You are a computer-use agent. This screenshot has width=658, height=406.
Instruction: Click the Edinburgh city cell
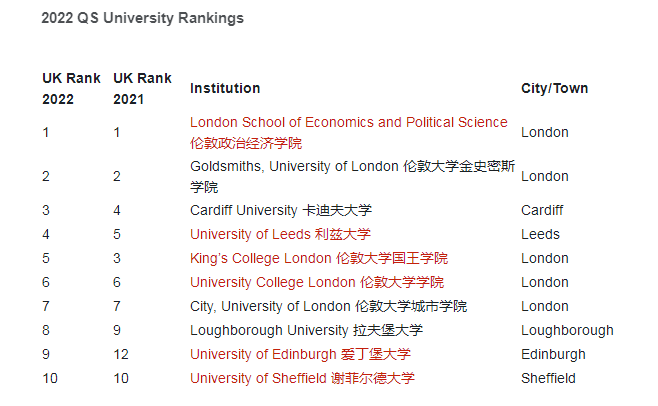coord(553,355)
